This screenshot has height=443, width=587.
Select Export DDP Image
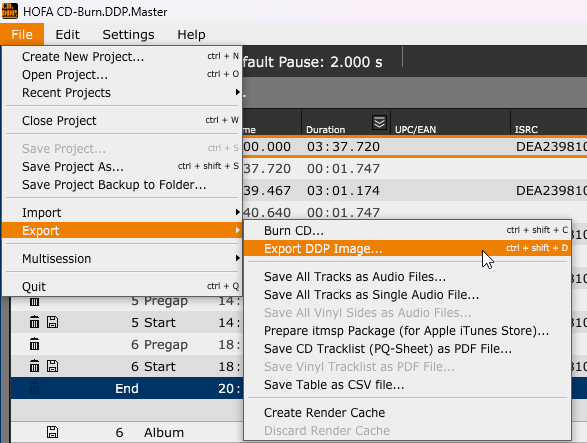[x=407, y=248]
